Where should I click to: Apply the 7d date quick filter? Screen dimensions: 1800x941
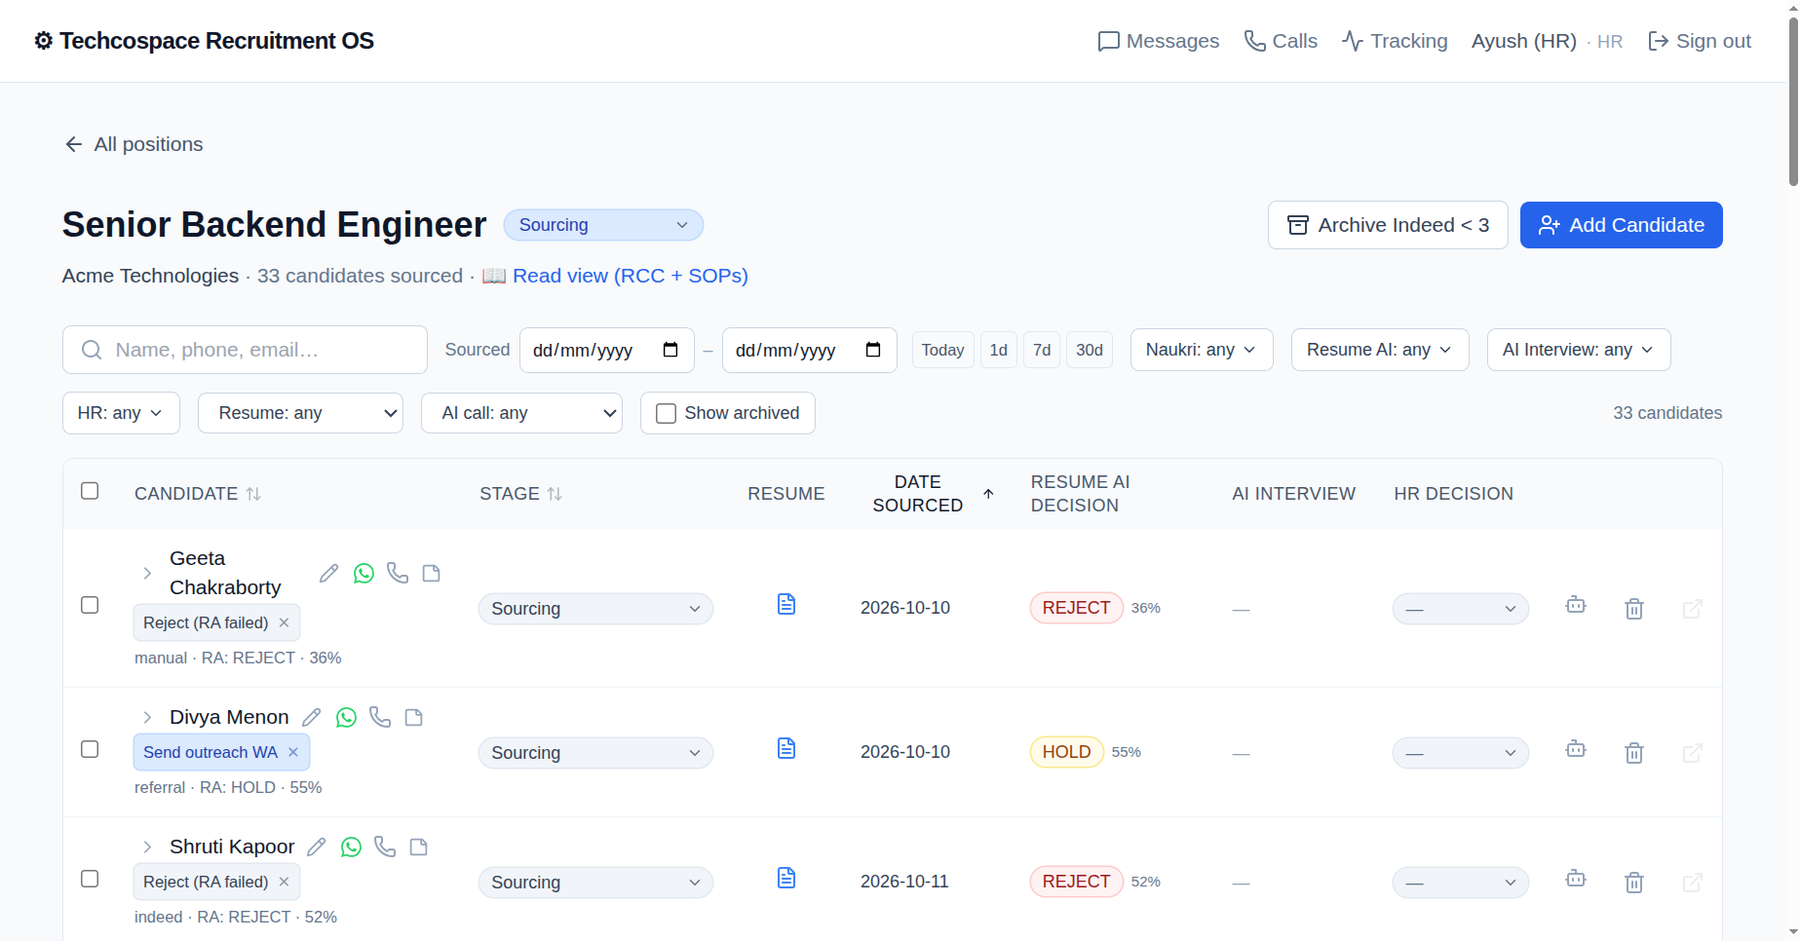coord(1042,350)
